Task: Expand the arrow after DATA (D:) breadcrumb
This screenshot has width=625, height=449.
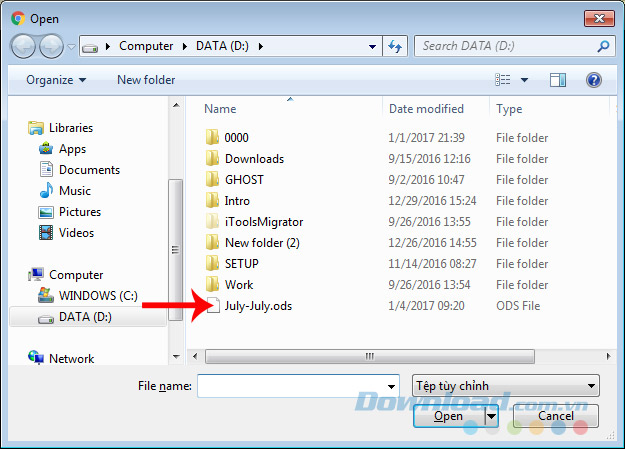Action: tap(261, 47)
